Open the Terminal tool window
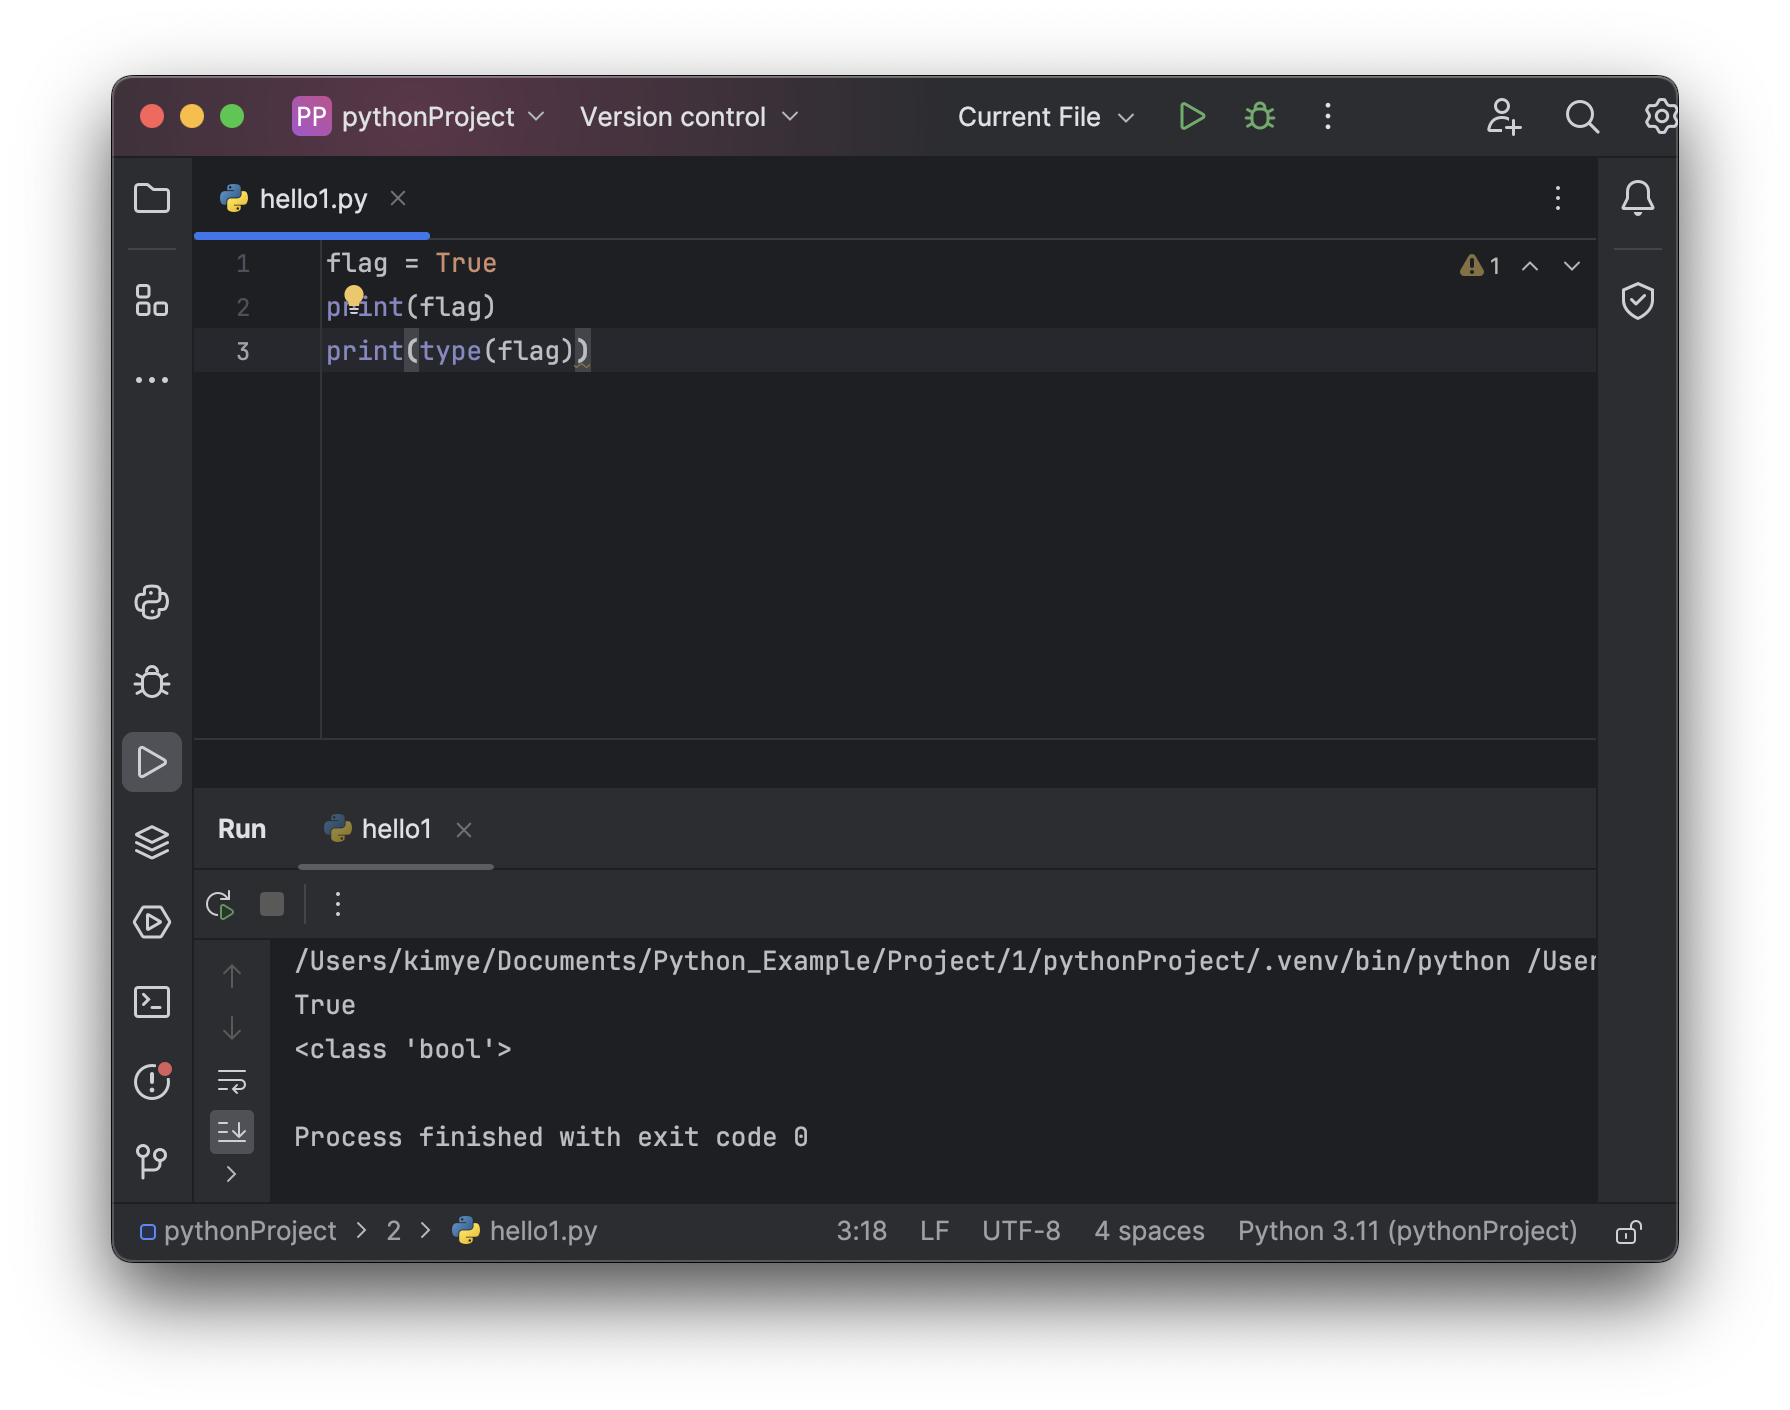This screenshot has height=1410, width=1790. [152, 1002]
